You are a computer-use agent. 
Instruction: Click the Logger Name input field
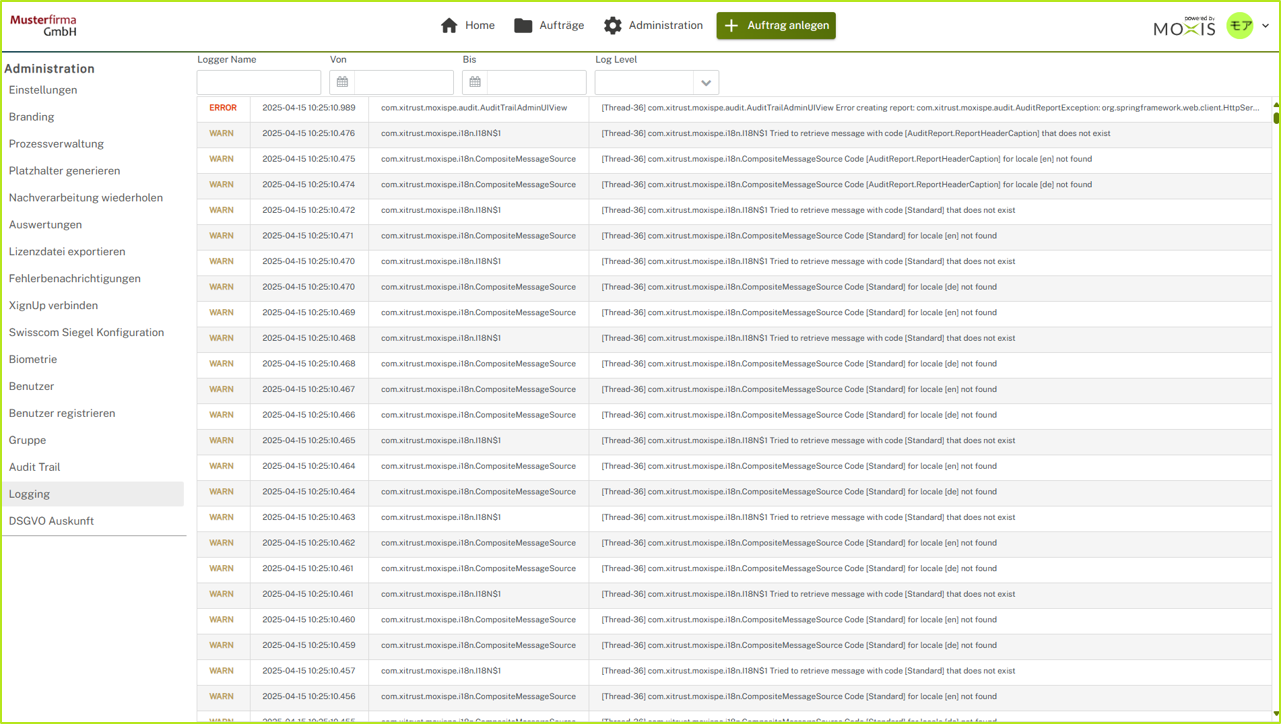(257, 82)
